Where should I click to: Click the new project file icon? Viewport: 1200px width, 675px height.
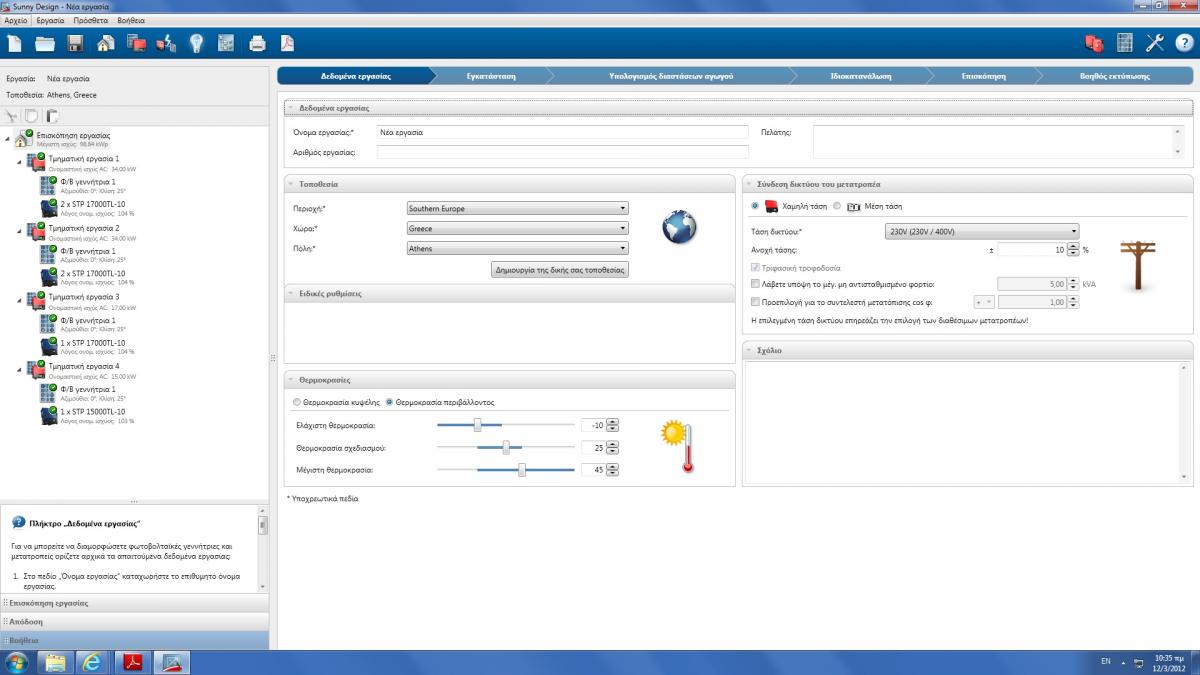pyautogui.click(x=14, y=43)
